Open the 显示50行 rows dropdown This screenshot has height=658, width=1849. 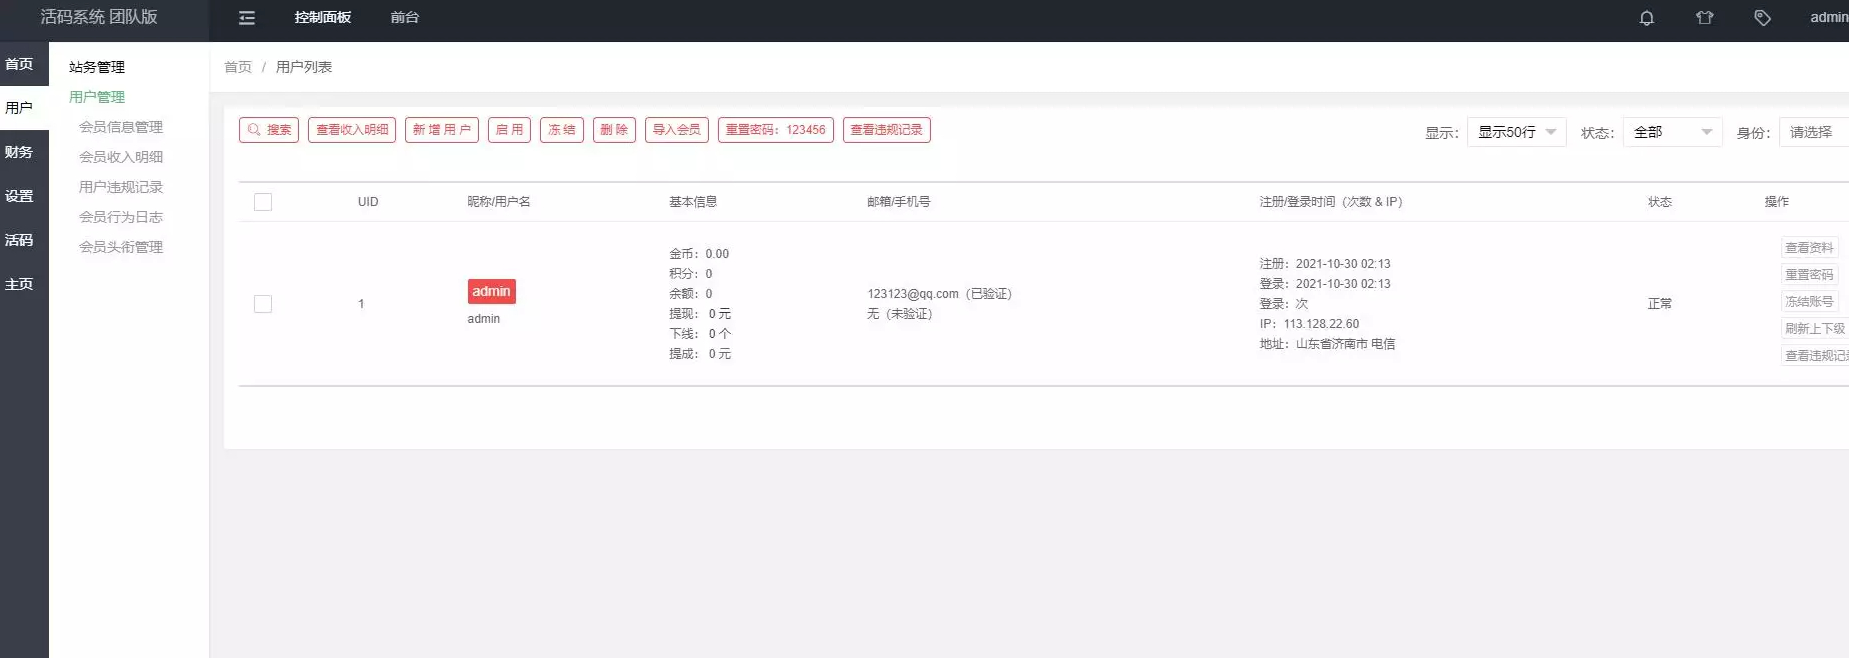point(1516,132)
